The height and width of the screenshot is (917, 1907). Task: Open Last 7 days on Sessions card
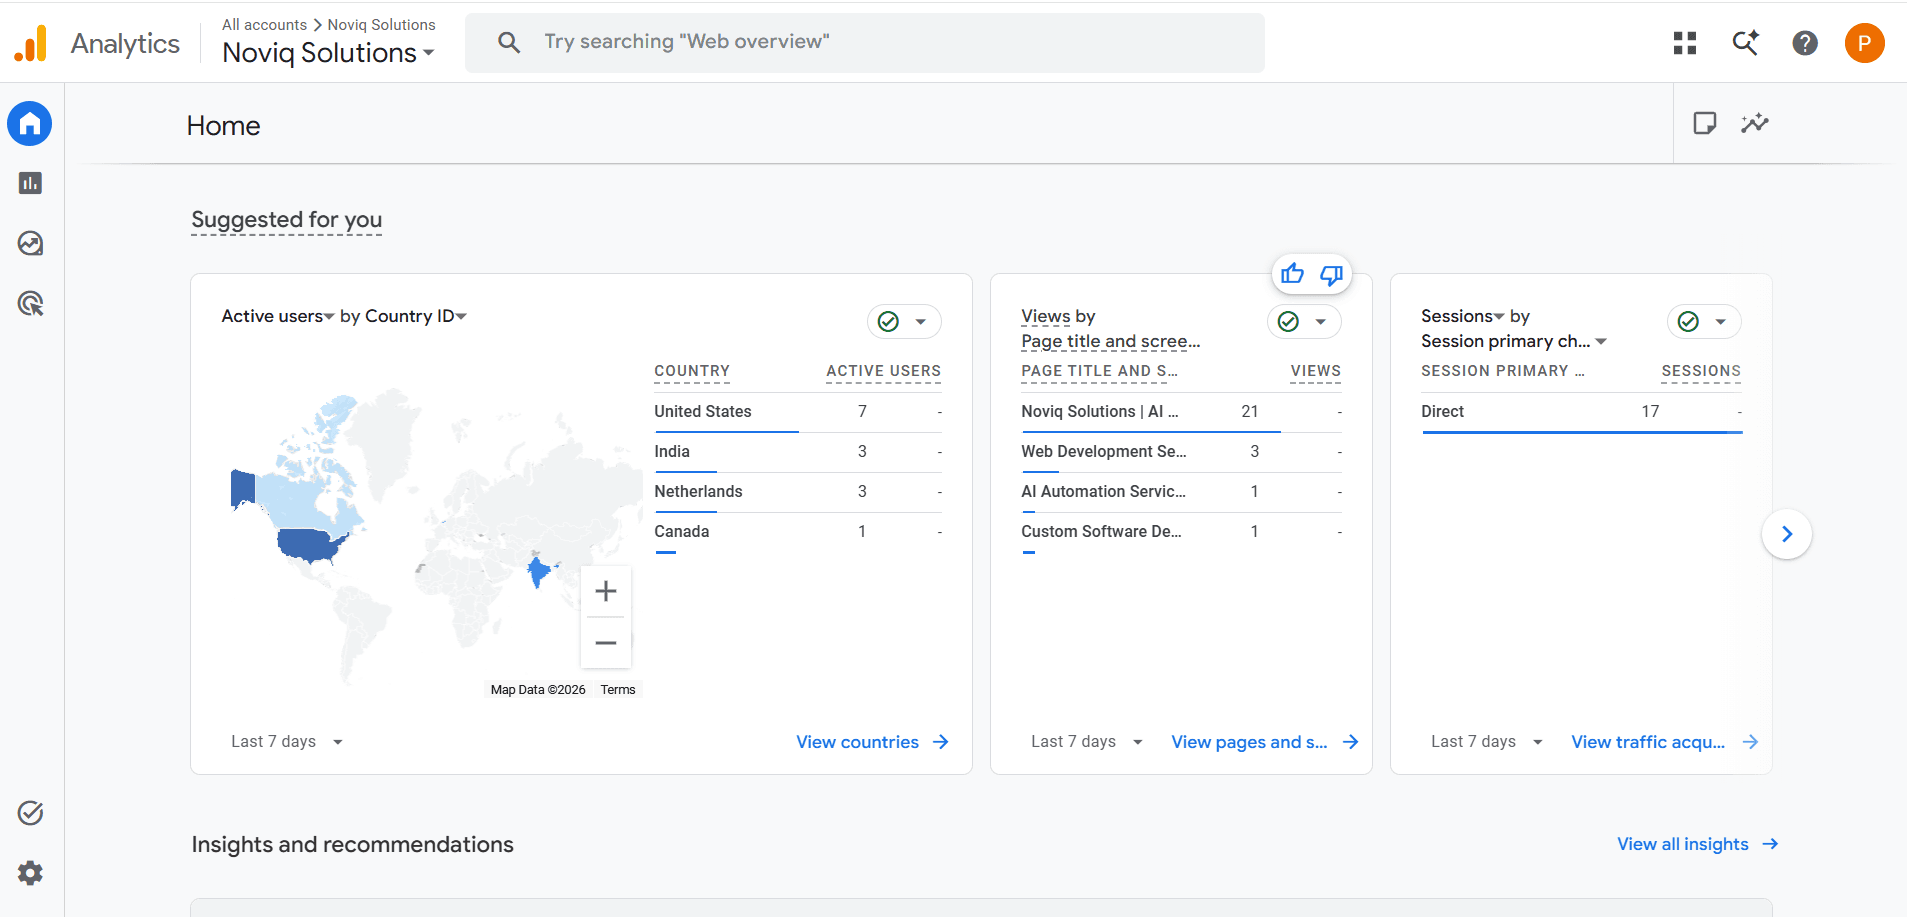1487,742
